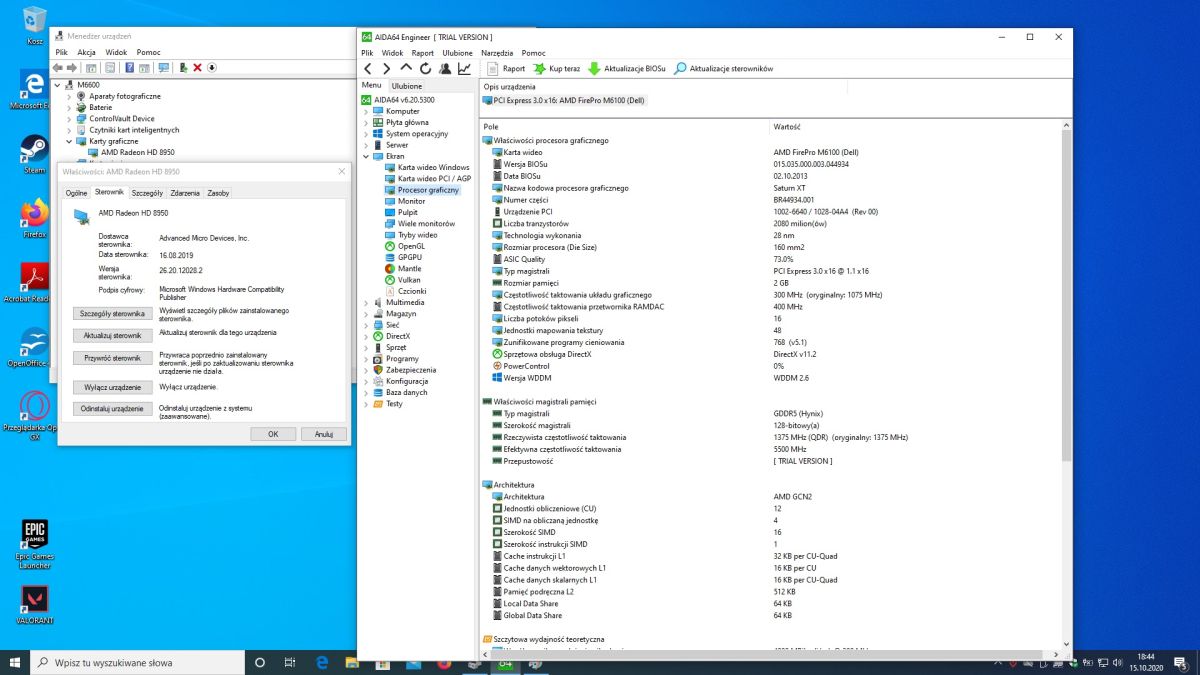This screenshot has width=1200, height=675.
Task: Click Device Manager back arrow icon
Action: click(58, 68)
